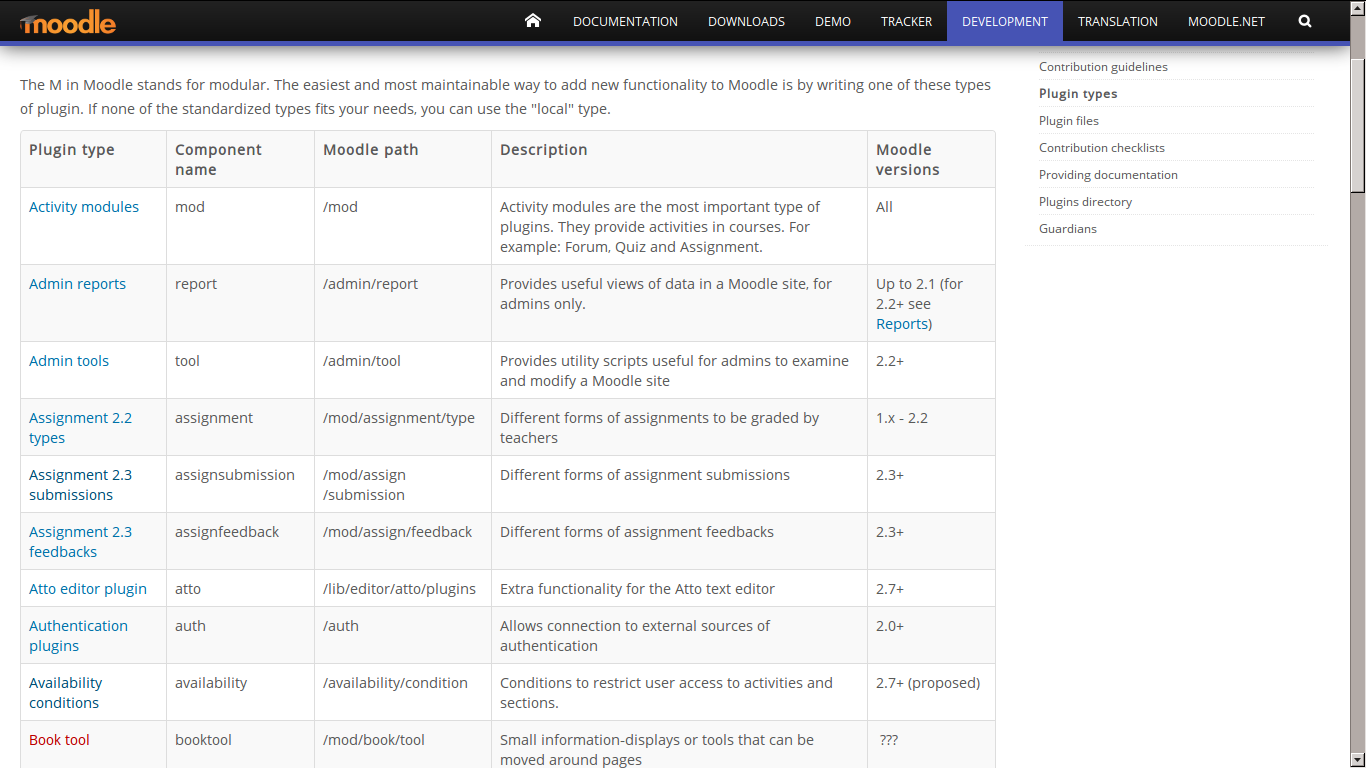Viewport: 1366px width, 768px height.
Task: Open the search magnifier icon
Action: pos(1305,21)
